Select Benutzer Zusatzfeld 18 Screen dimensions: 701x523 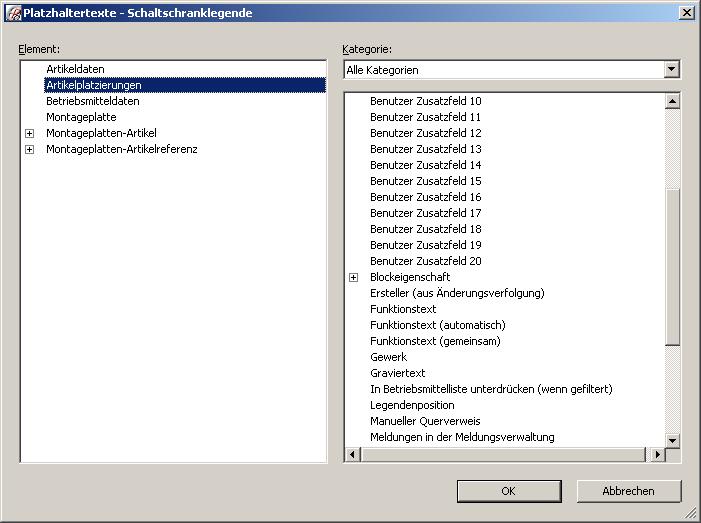tap(426, 229)
